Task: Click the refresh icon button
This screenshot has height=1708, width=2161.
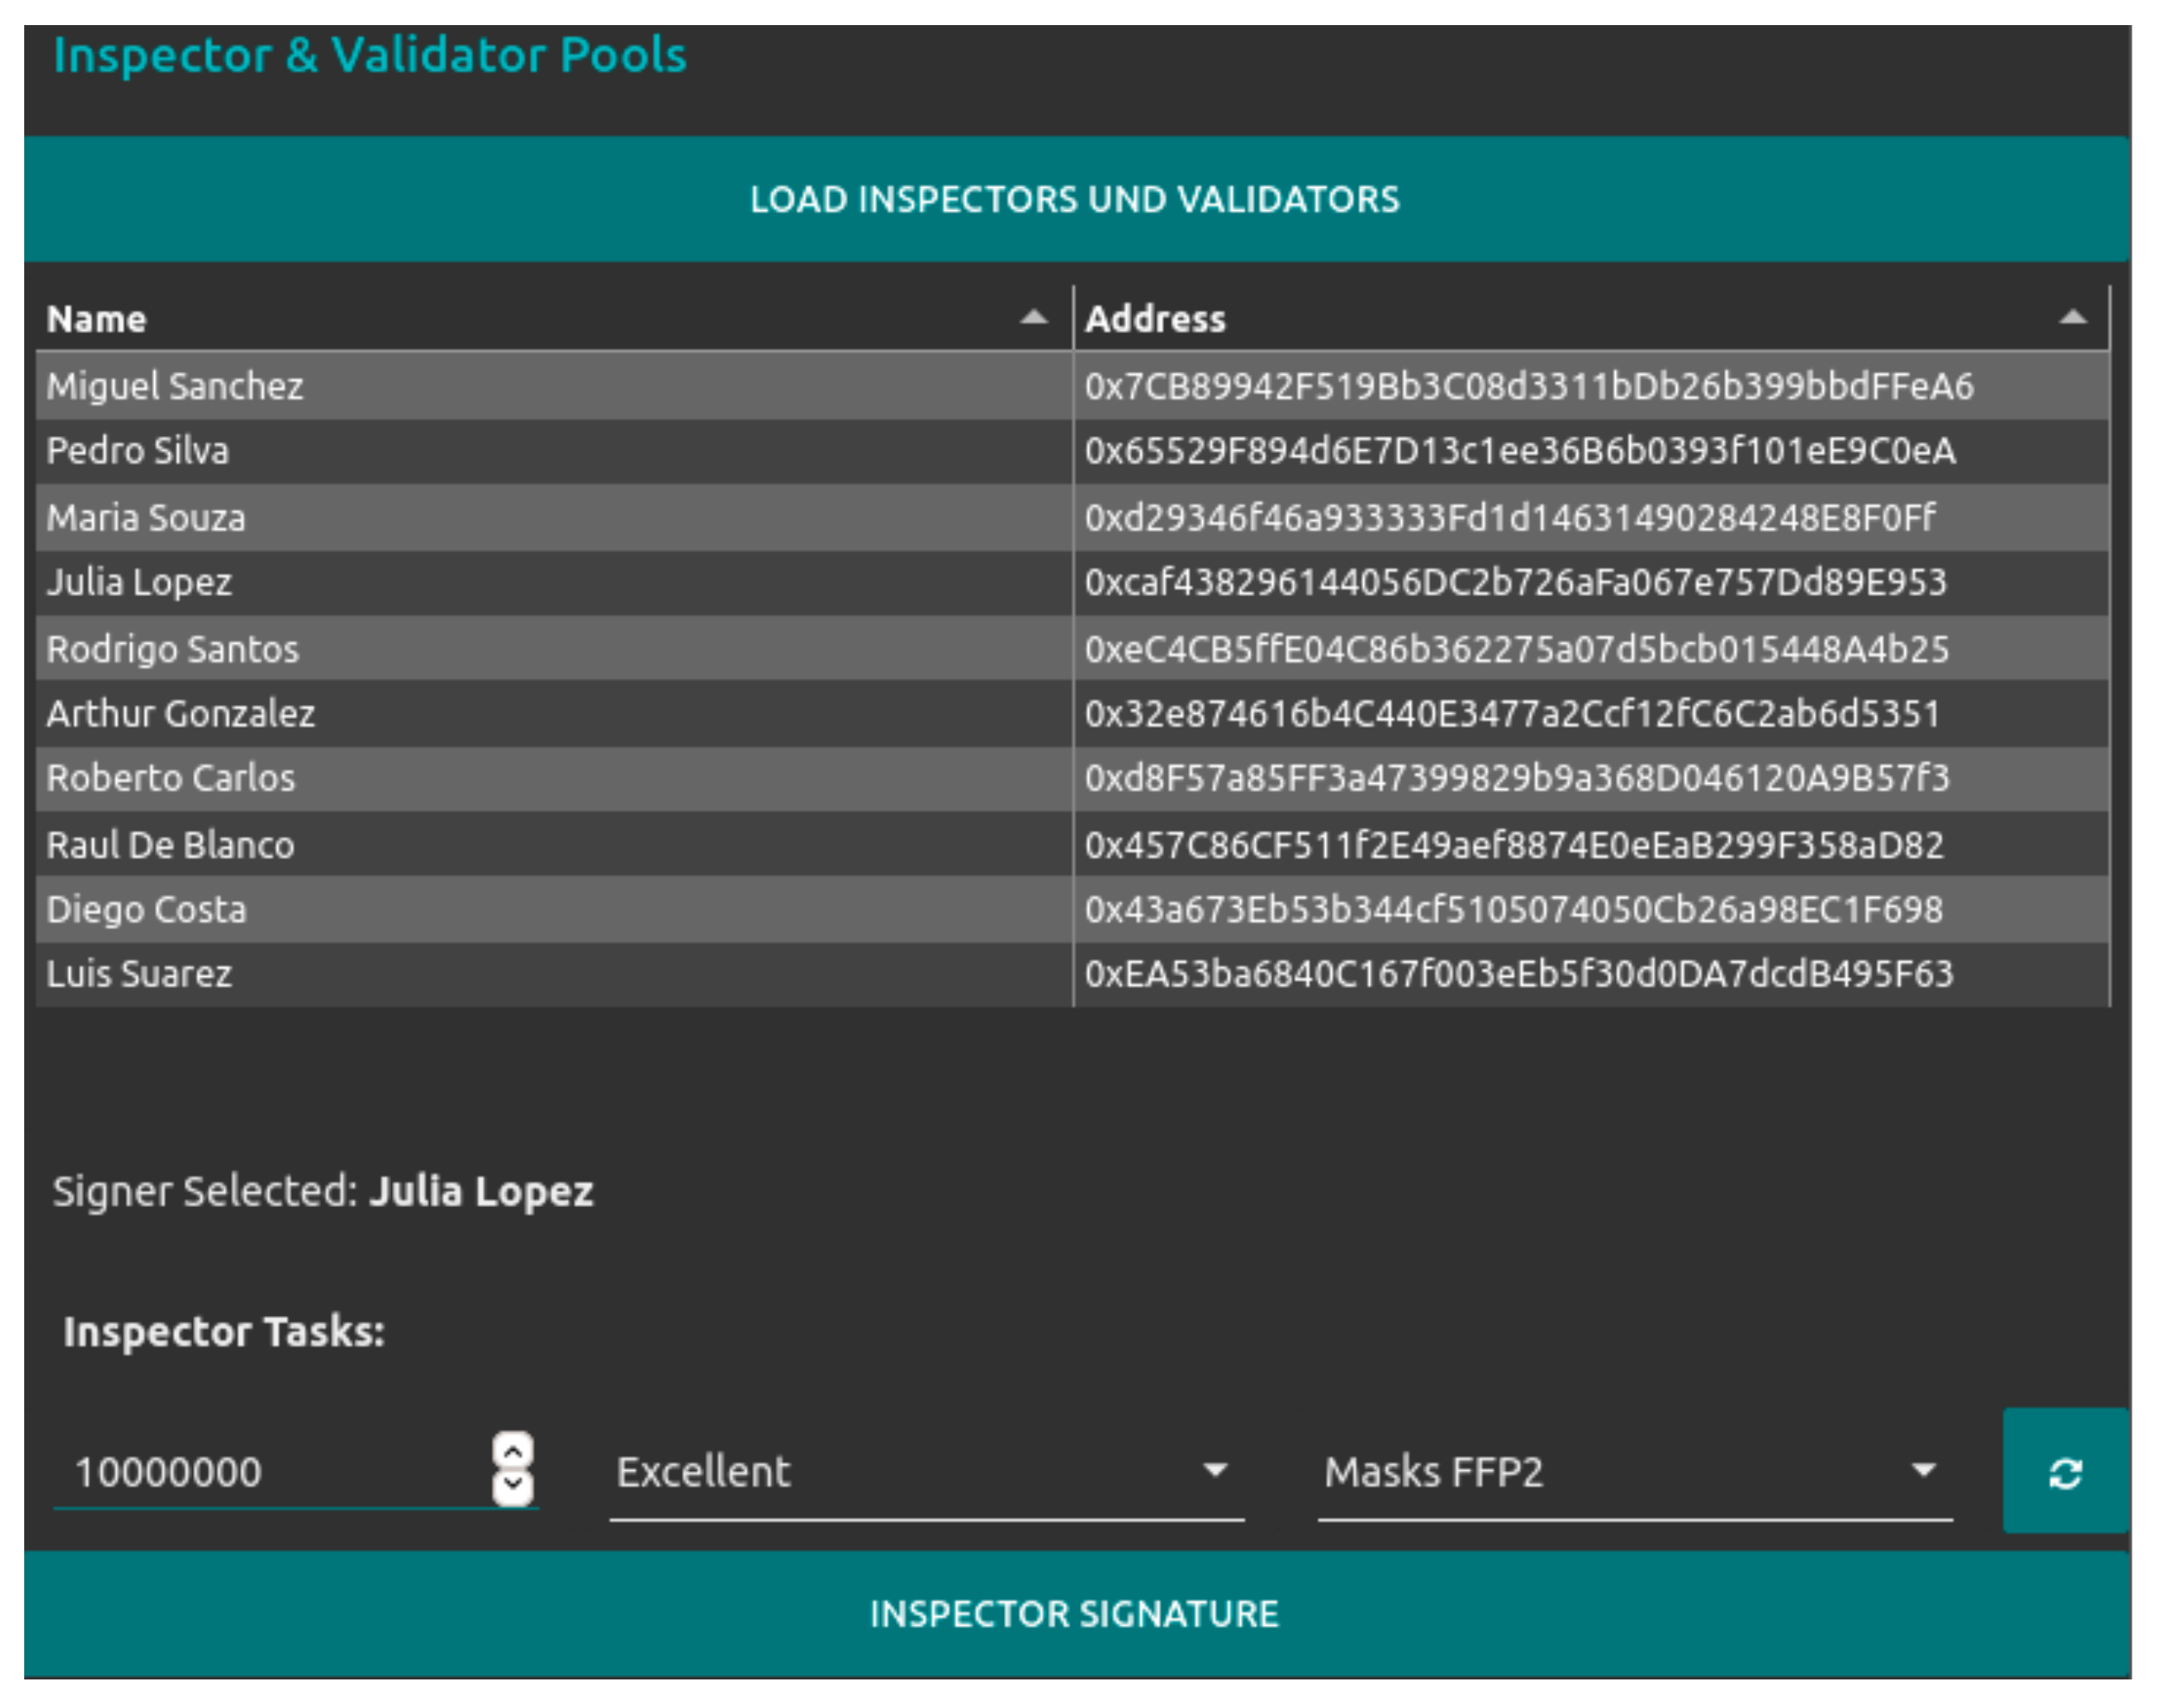Action: [x=2064, y=1472]
